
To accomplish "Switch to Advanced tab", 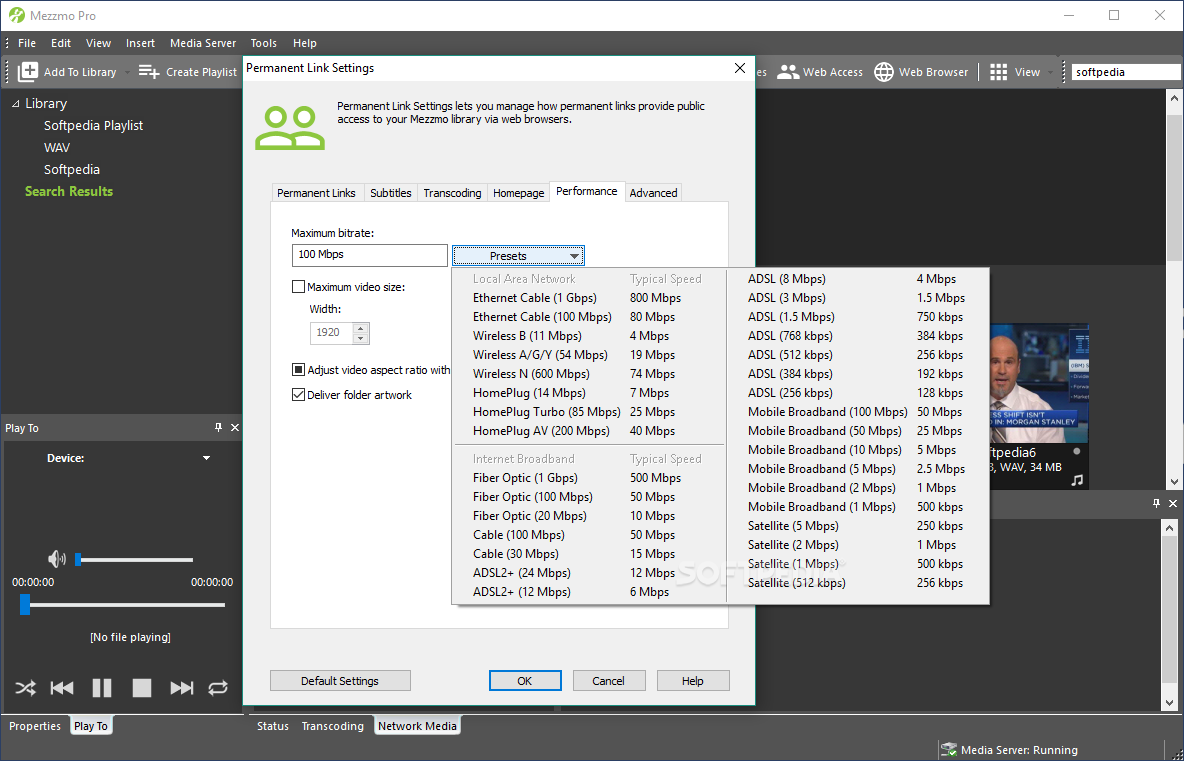I will point(653,193).
